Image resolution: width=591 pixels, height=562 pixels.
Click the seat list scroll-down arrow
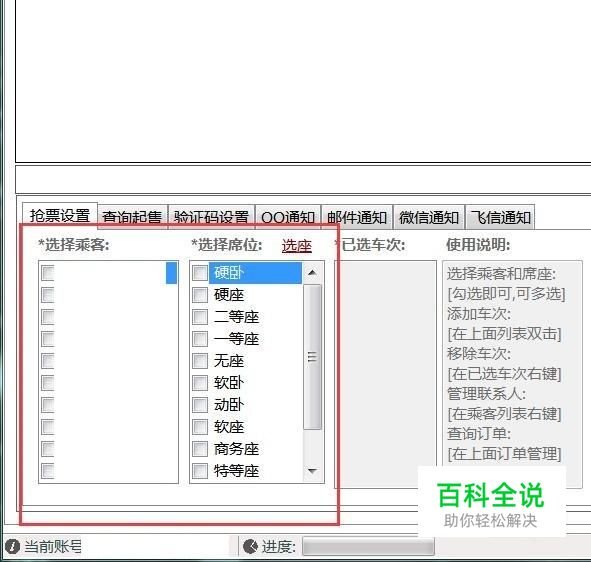pyautogui.click(x=312, y=471)
